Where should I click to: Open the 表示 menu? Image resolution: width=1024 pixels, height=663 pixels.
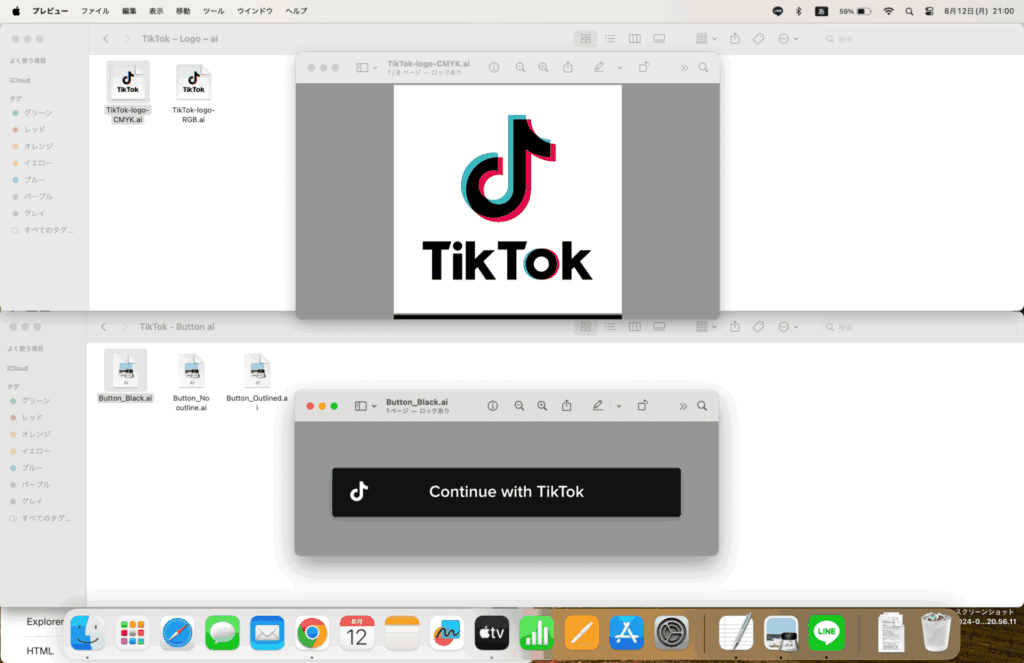[x=156, y=11]
